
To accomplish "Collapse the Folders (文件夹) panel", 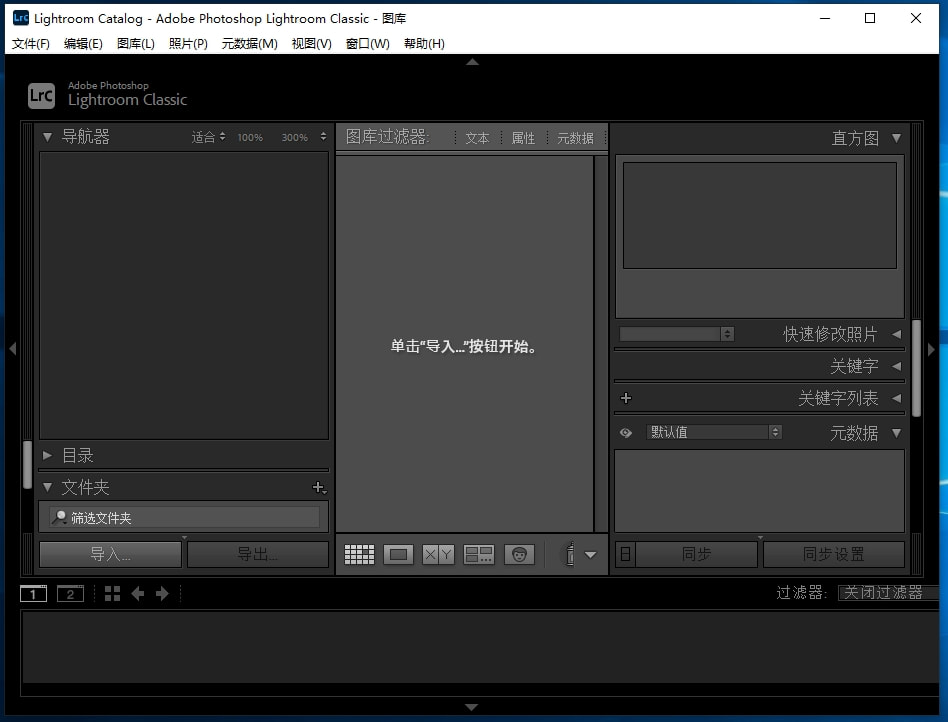I will (x=47, y=487).
